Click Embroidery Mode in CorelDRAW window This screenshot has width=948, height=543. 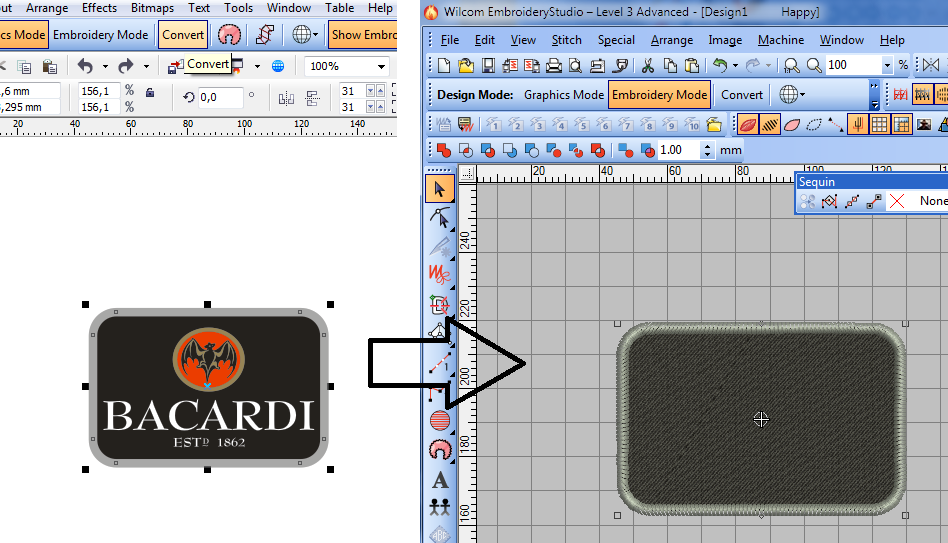(100, 34)
